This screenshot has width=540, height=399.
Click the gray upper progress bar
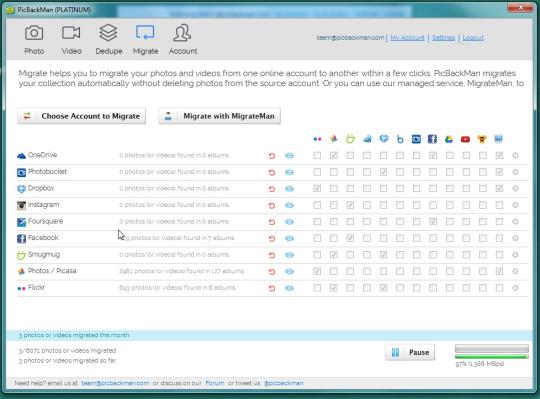pos(492,348)
